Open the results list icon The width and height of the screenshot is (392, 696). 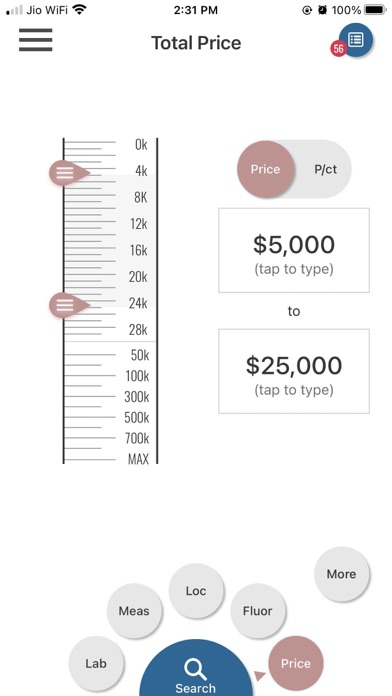pos(356,40)
